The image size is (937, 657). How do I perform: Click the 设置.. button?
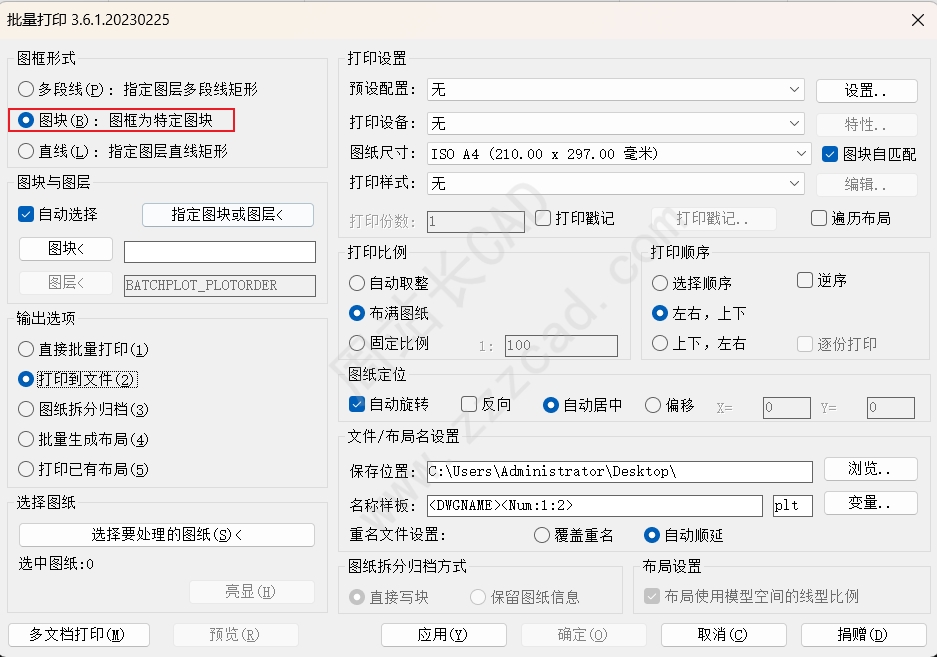point(866,91)
